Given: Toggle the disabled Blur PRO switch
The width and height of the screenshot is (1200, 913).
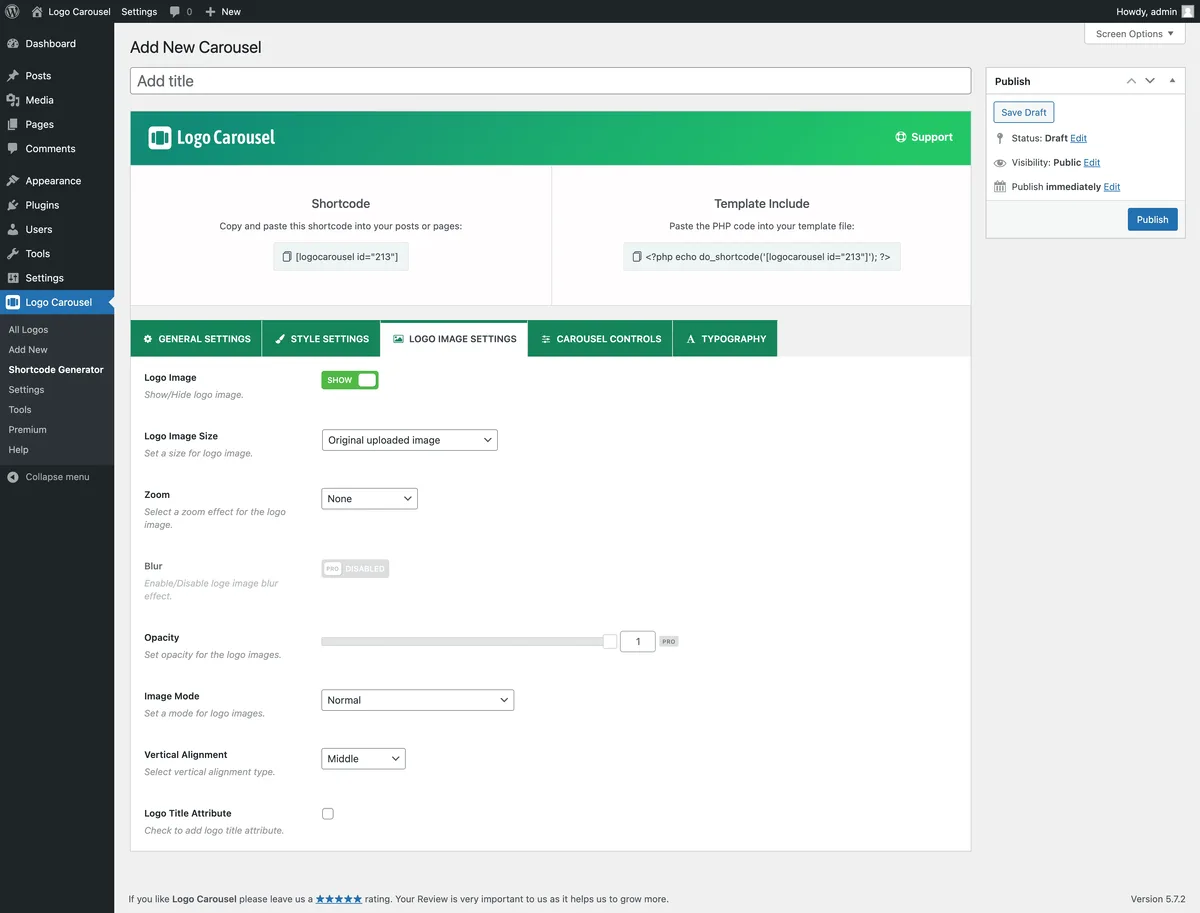Looking at the screenshot, I should point(355,569).
